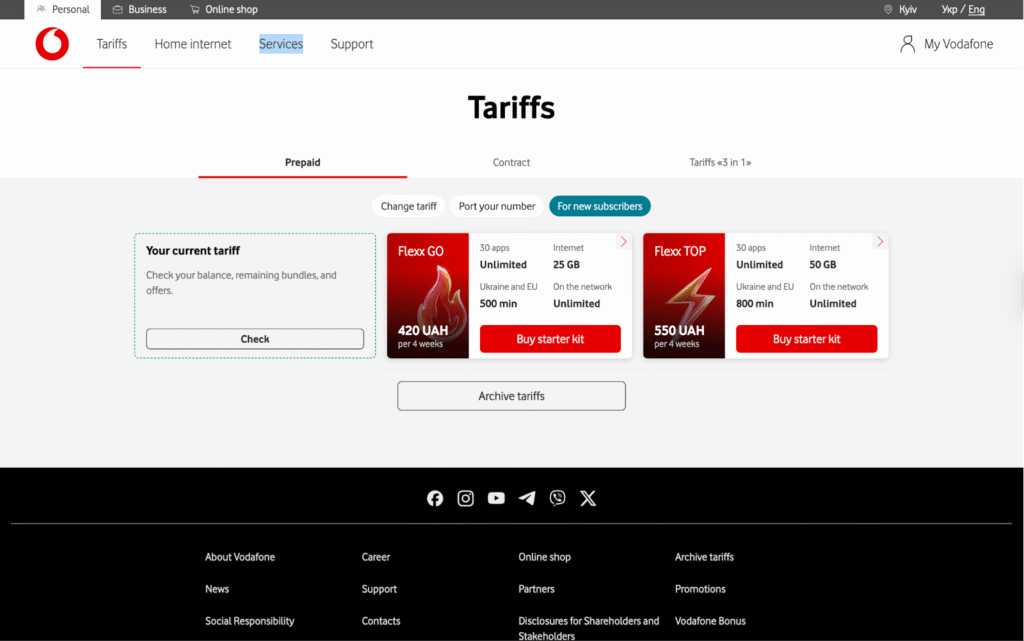Open Archive tariffs footer link
Image resolution: width=1024 pixels, height=641 pixels.
[x=704, y=557]
